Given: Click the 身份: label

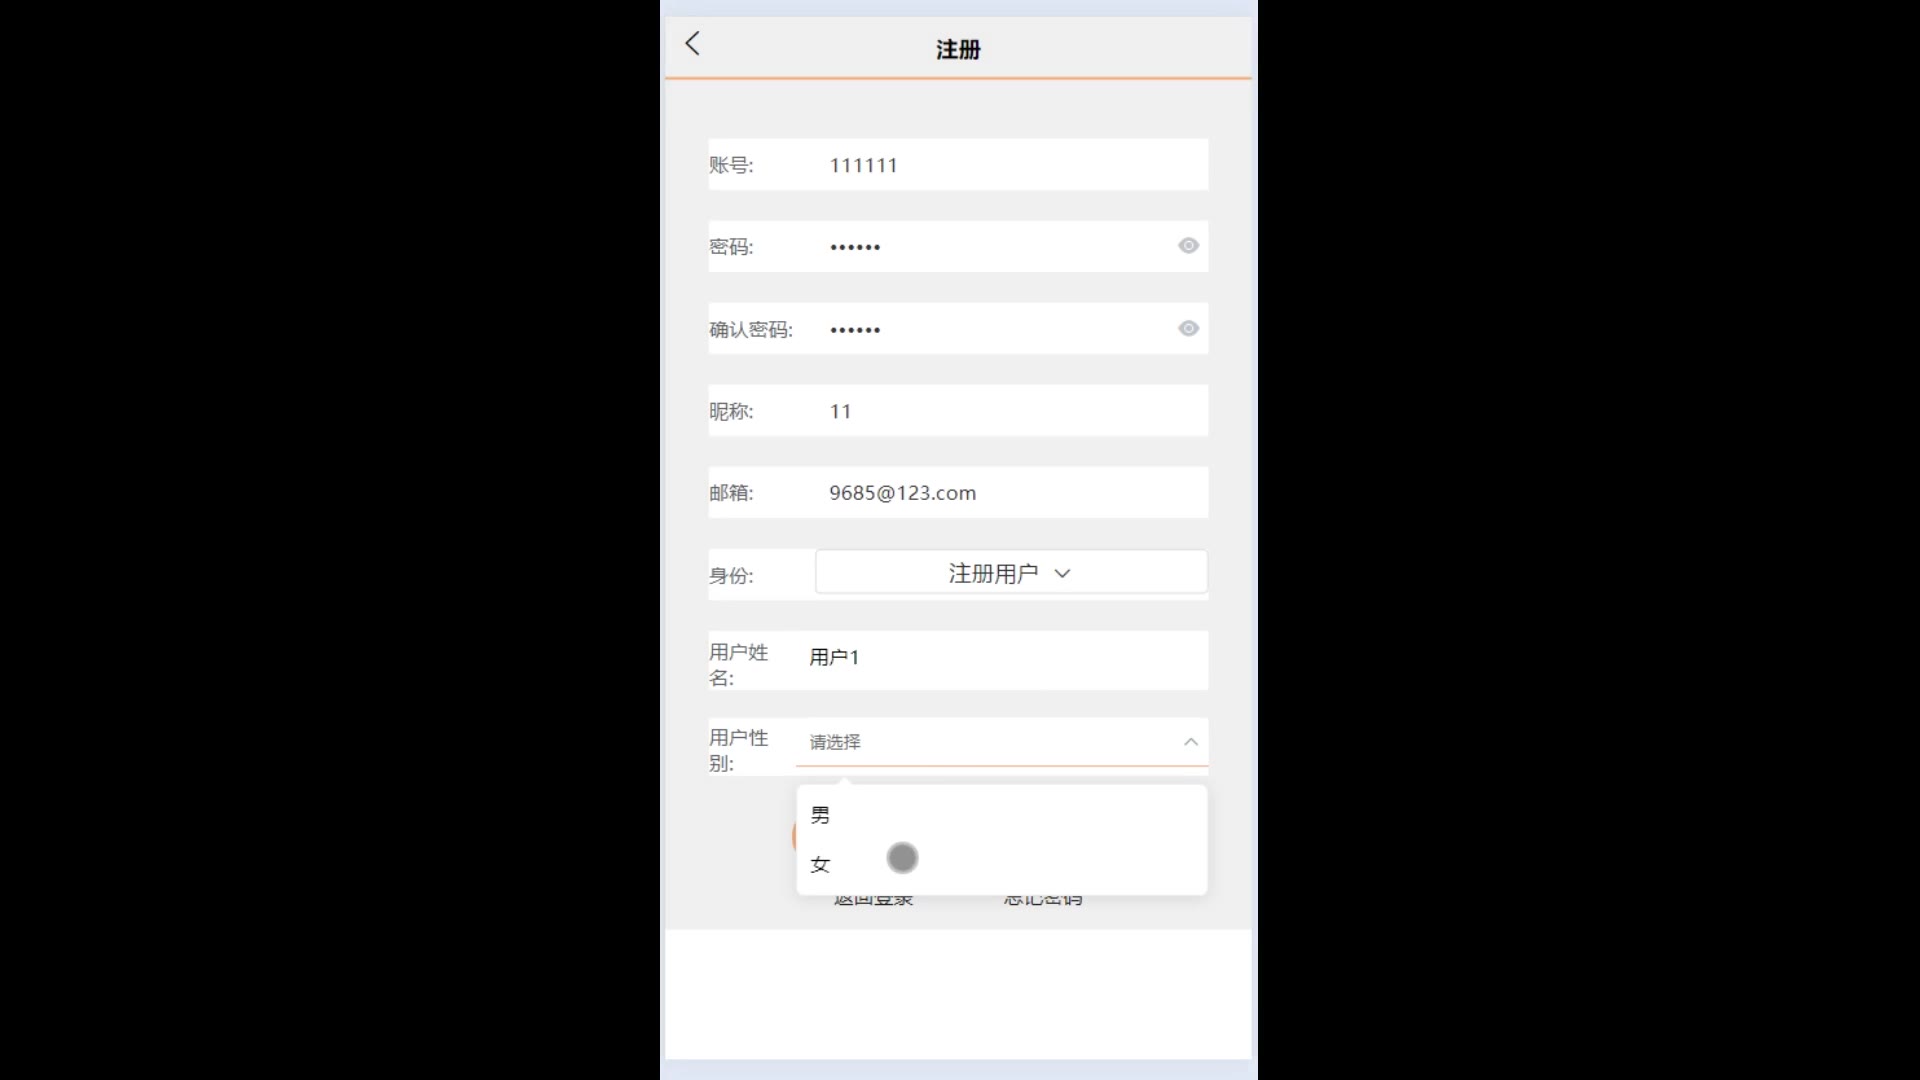Looking at the screenshot, I should [731, 575].
